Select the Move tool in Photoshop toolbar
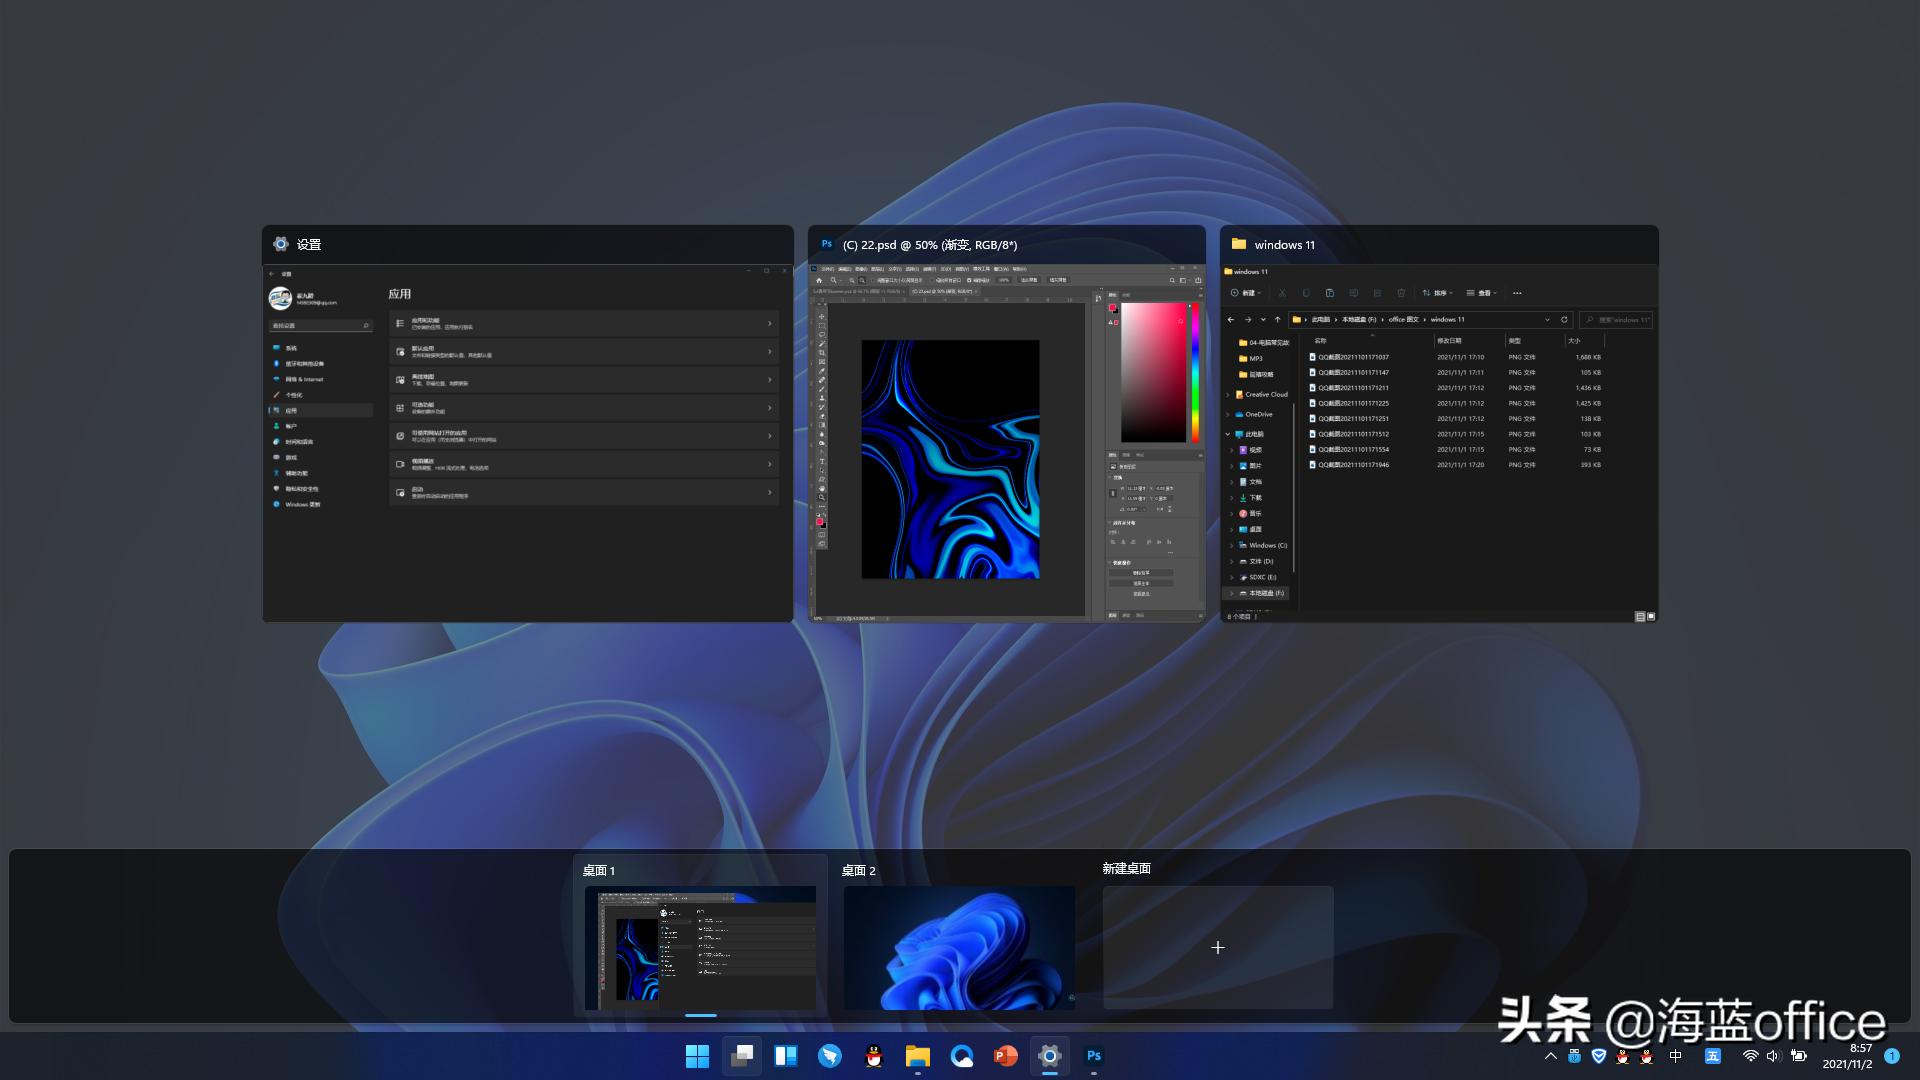The image size is (1920, 1080). tap(822, 316)
